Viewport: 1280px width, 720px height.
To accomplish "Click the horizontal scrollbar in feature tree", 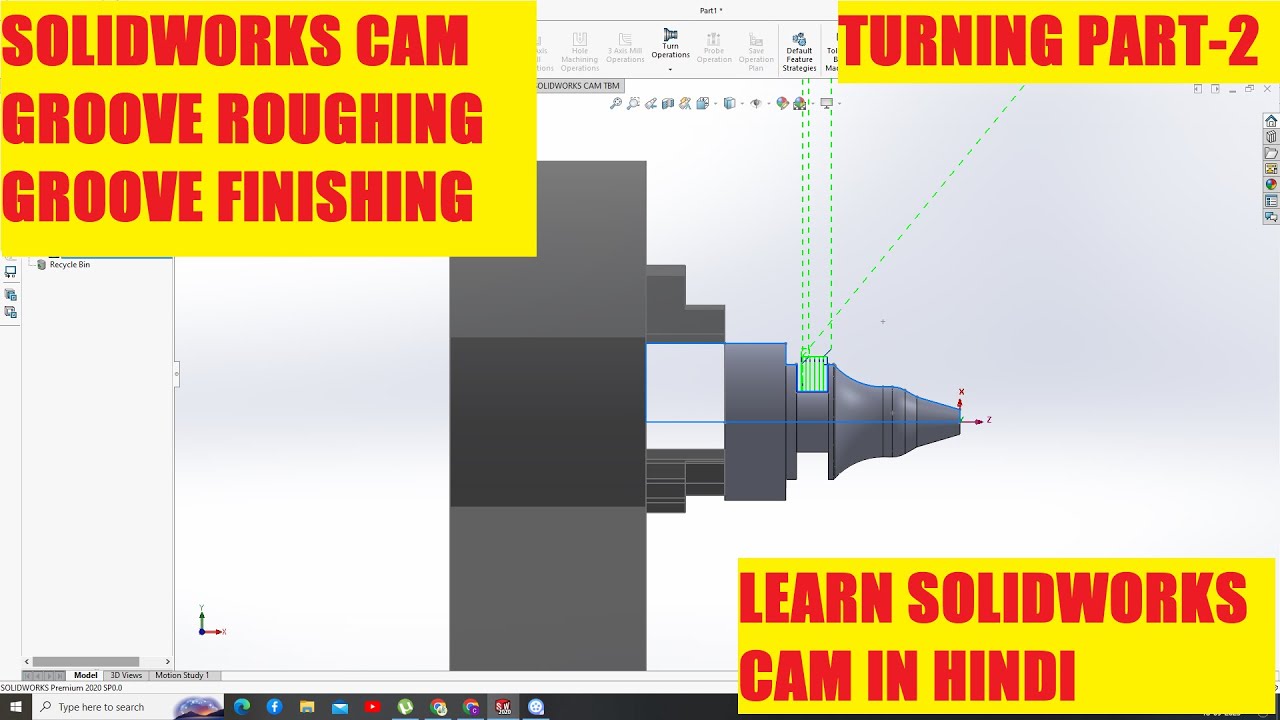I will pos(86,662).
